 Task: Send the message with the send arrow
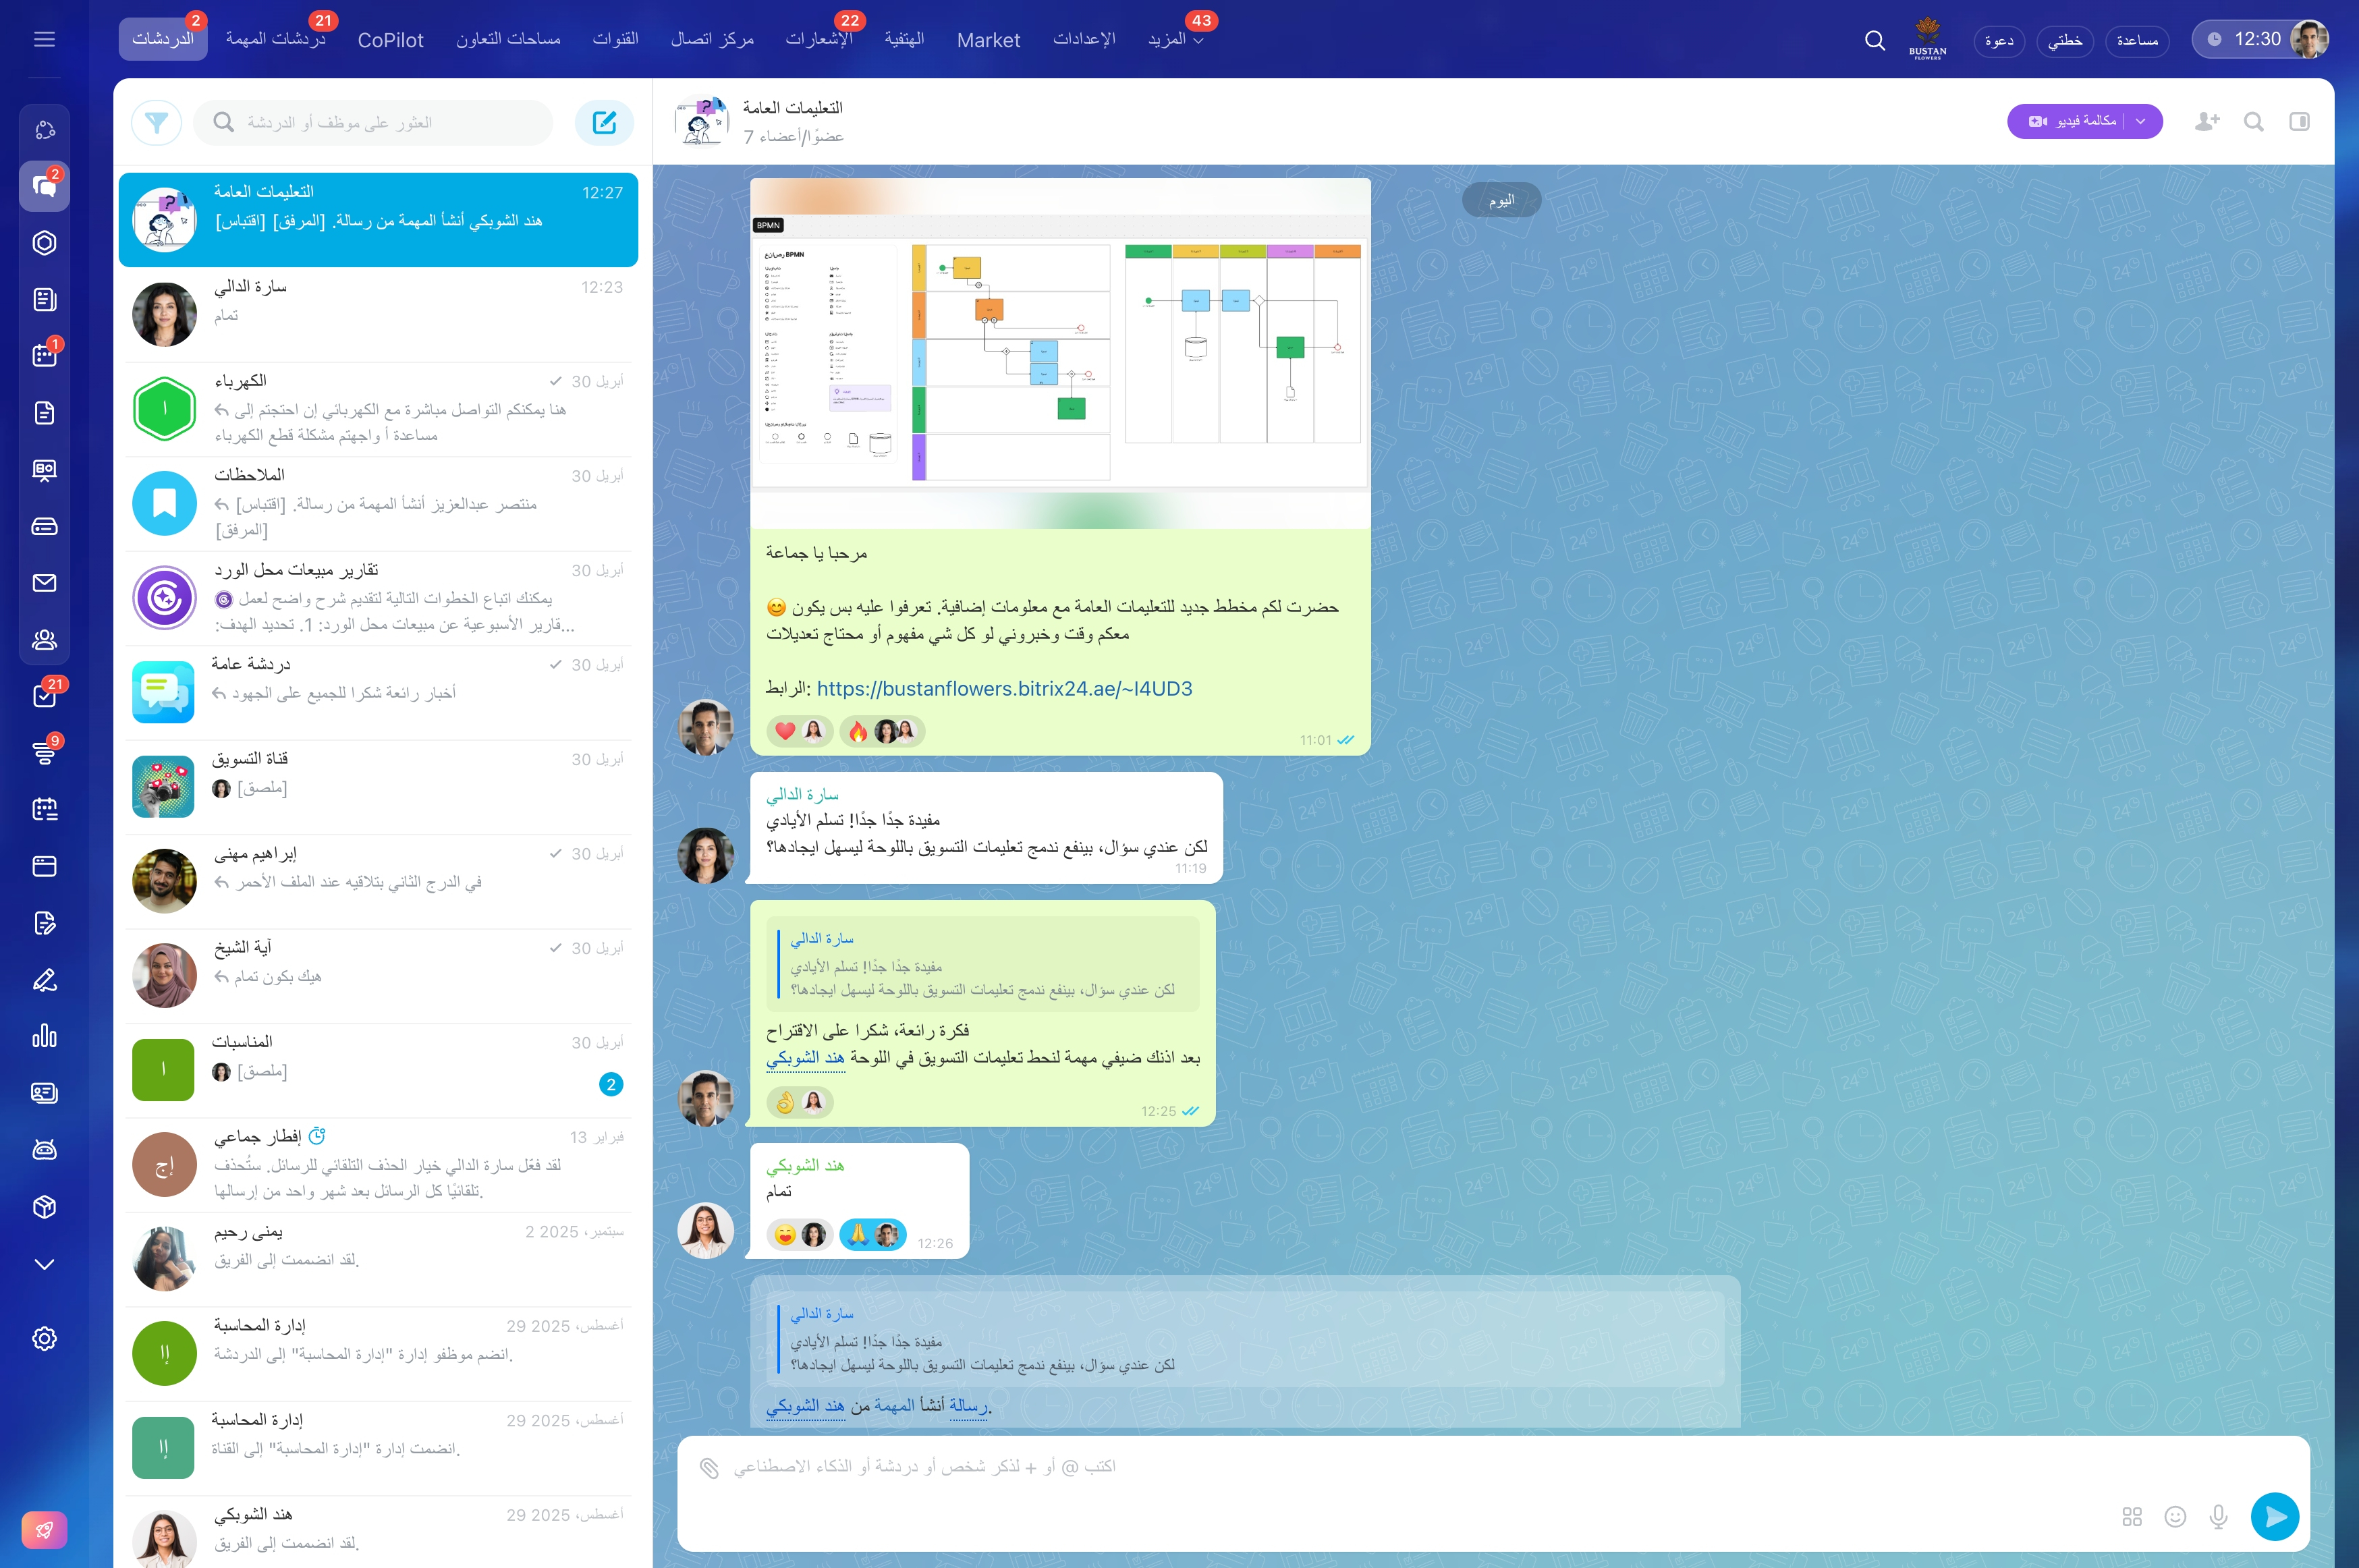(2274, 1516)
